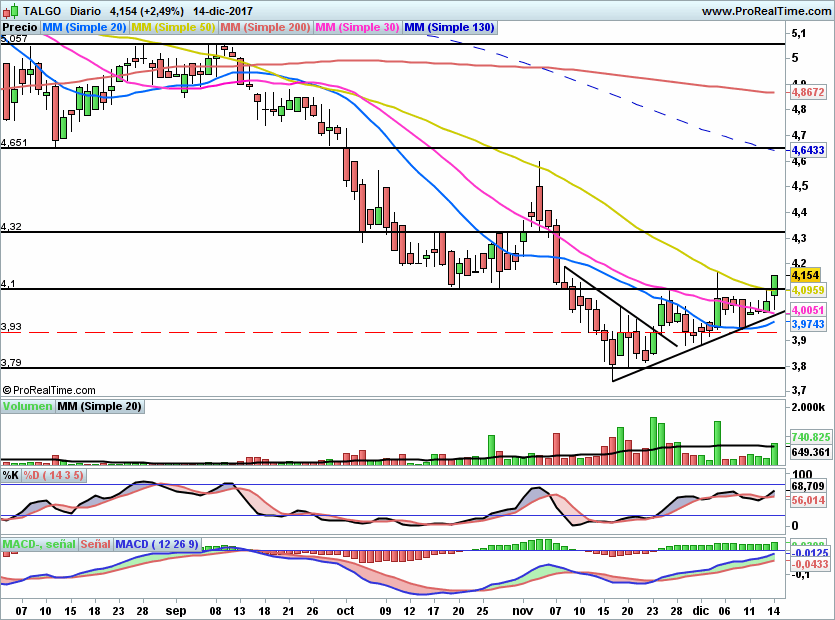
Task: Click the -0,0125 MACD value tag
Action: click(x=809, y=553)
